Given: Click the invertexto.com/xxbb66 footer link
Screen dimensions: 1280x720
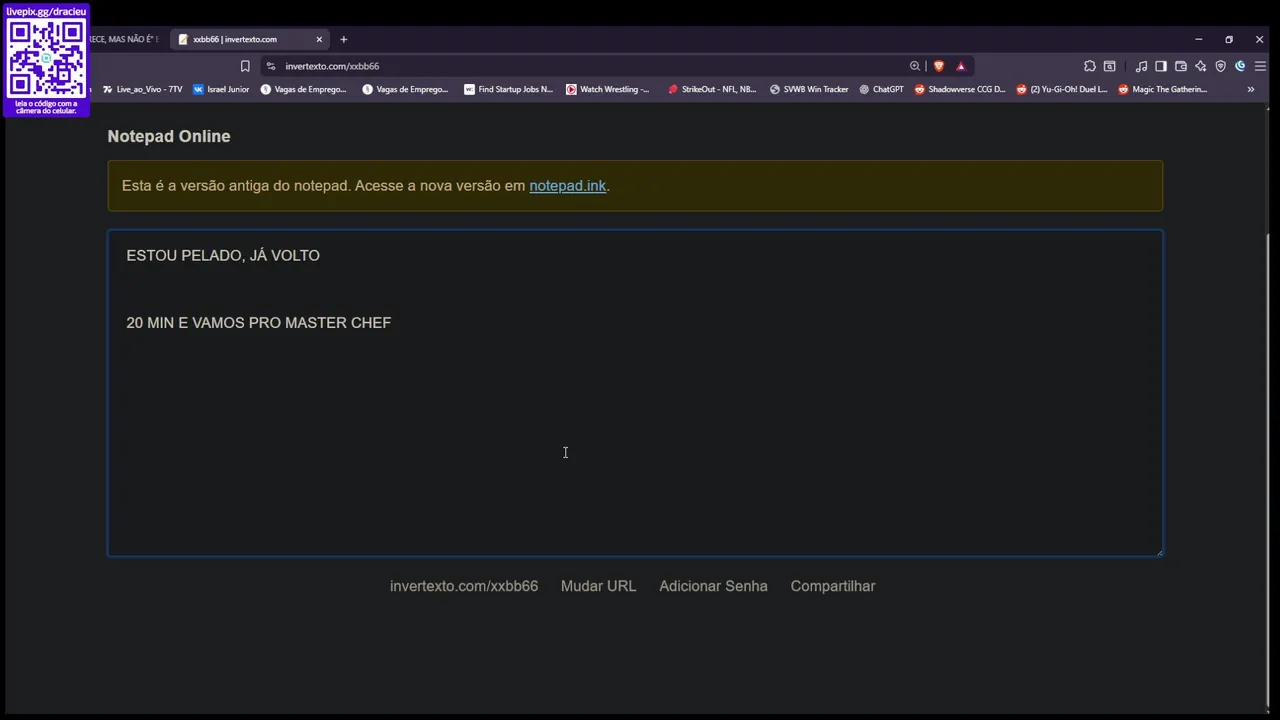Looking at the screenshot, I should click(x=464, y=586).
